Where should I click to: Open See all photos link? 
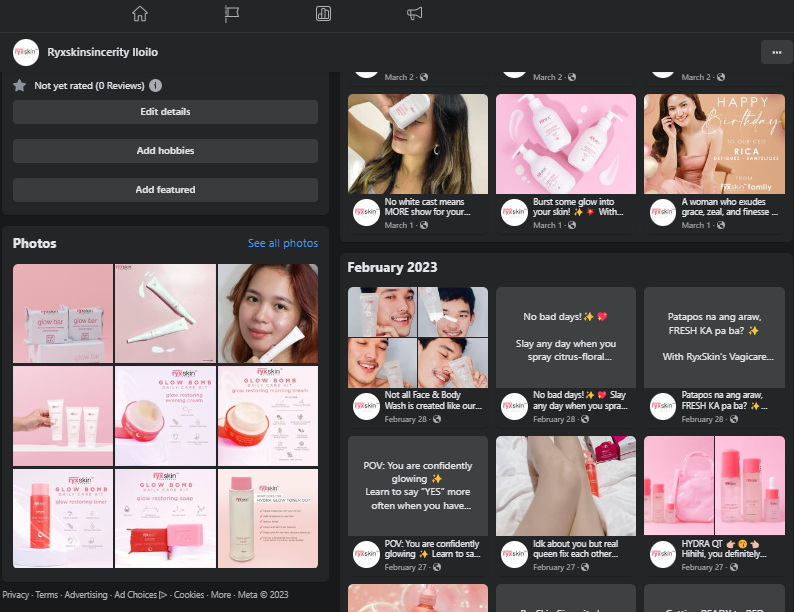point(283,243)
